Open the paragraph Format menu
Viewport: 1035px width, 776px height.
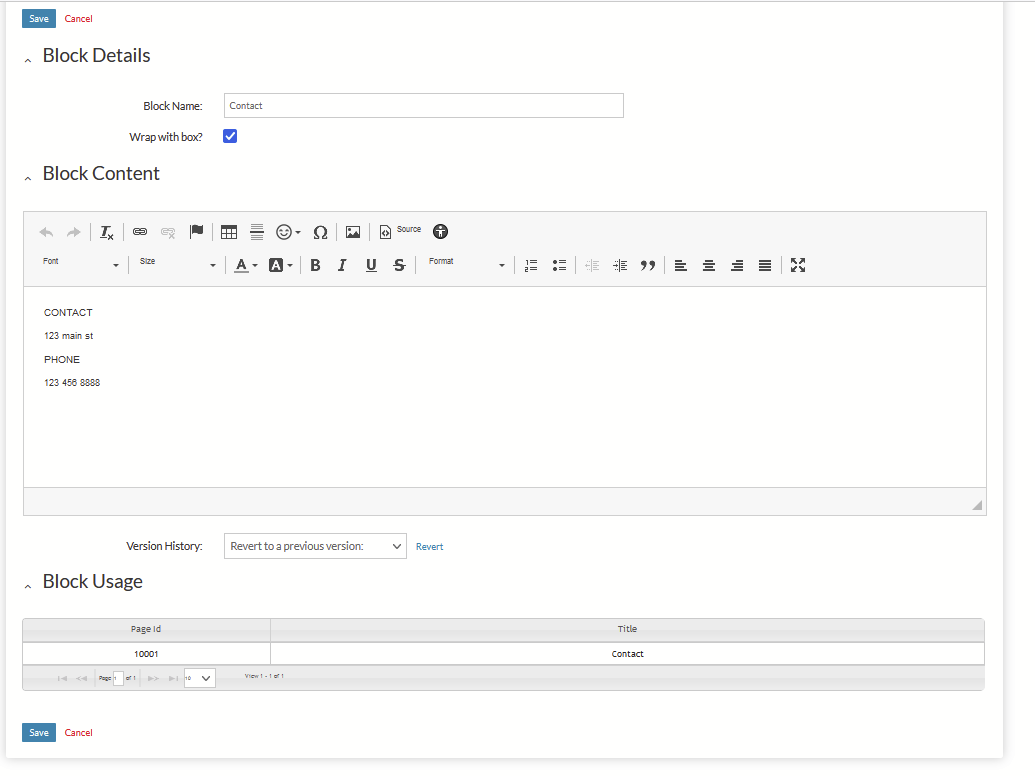point(467,265)
